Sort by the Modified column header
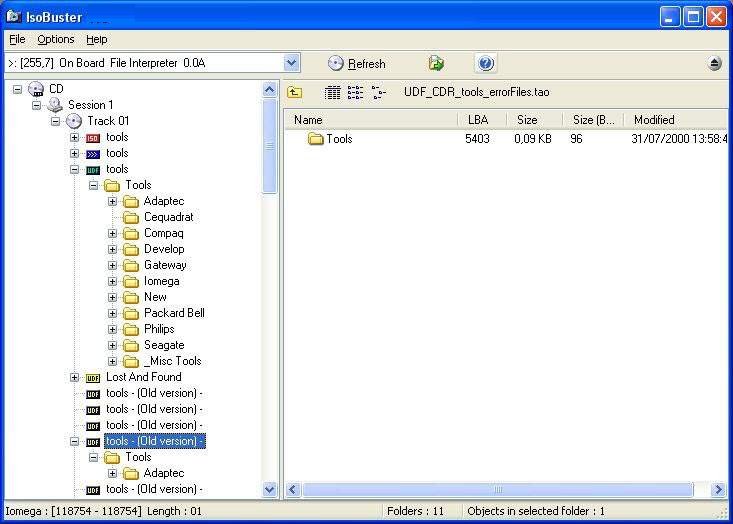The height and width of the screenshot is (524, 733). coord(676,120)
